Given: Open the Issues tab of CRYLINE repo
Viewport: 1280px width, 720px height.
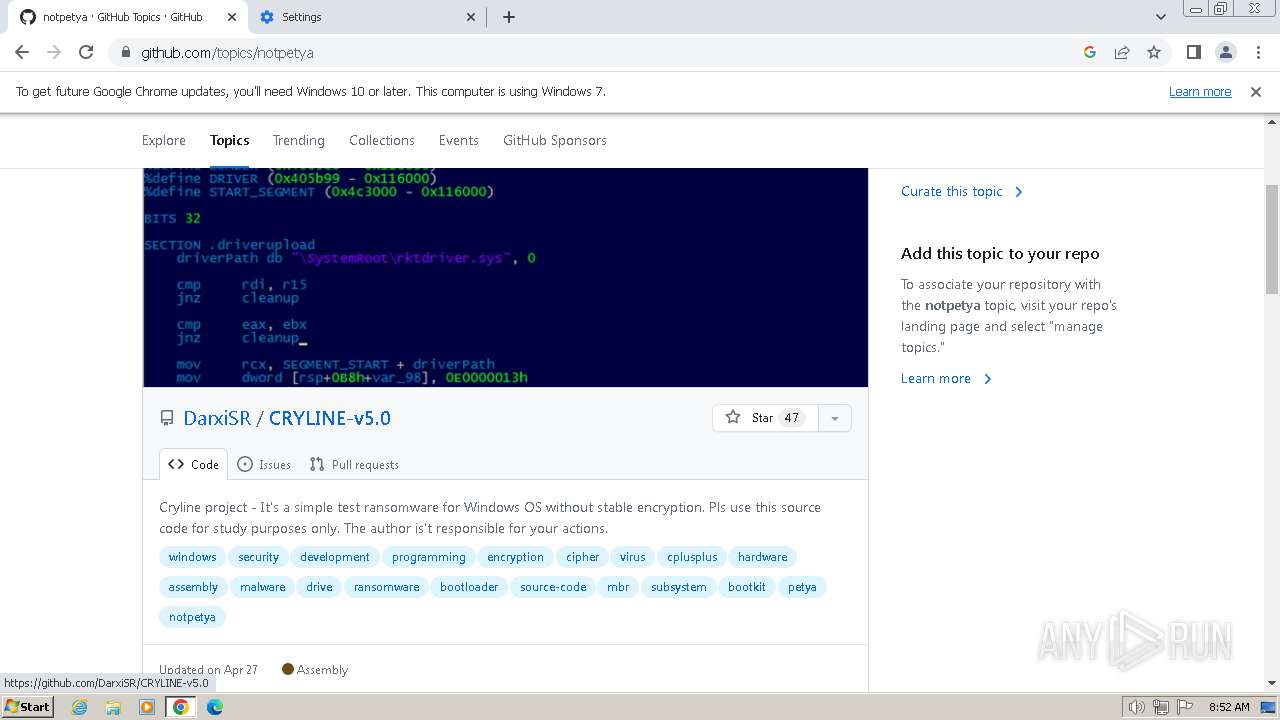Looking at the screenshot, I should (264, 464).
